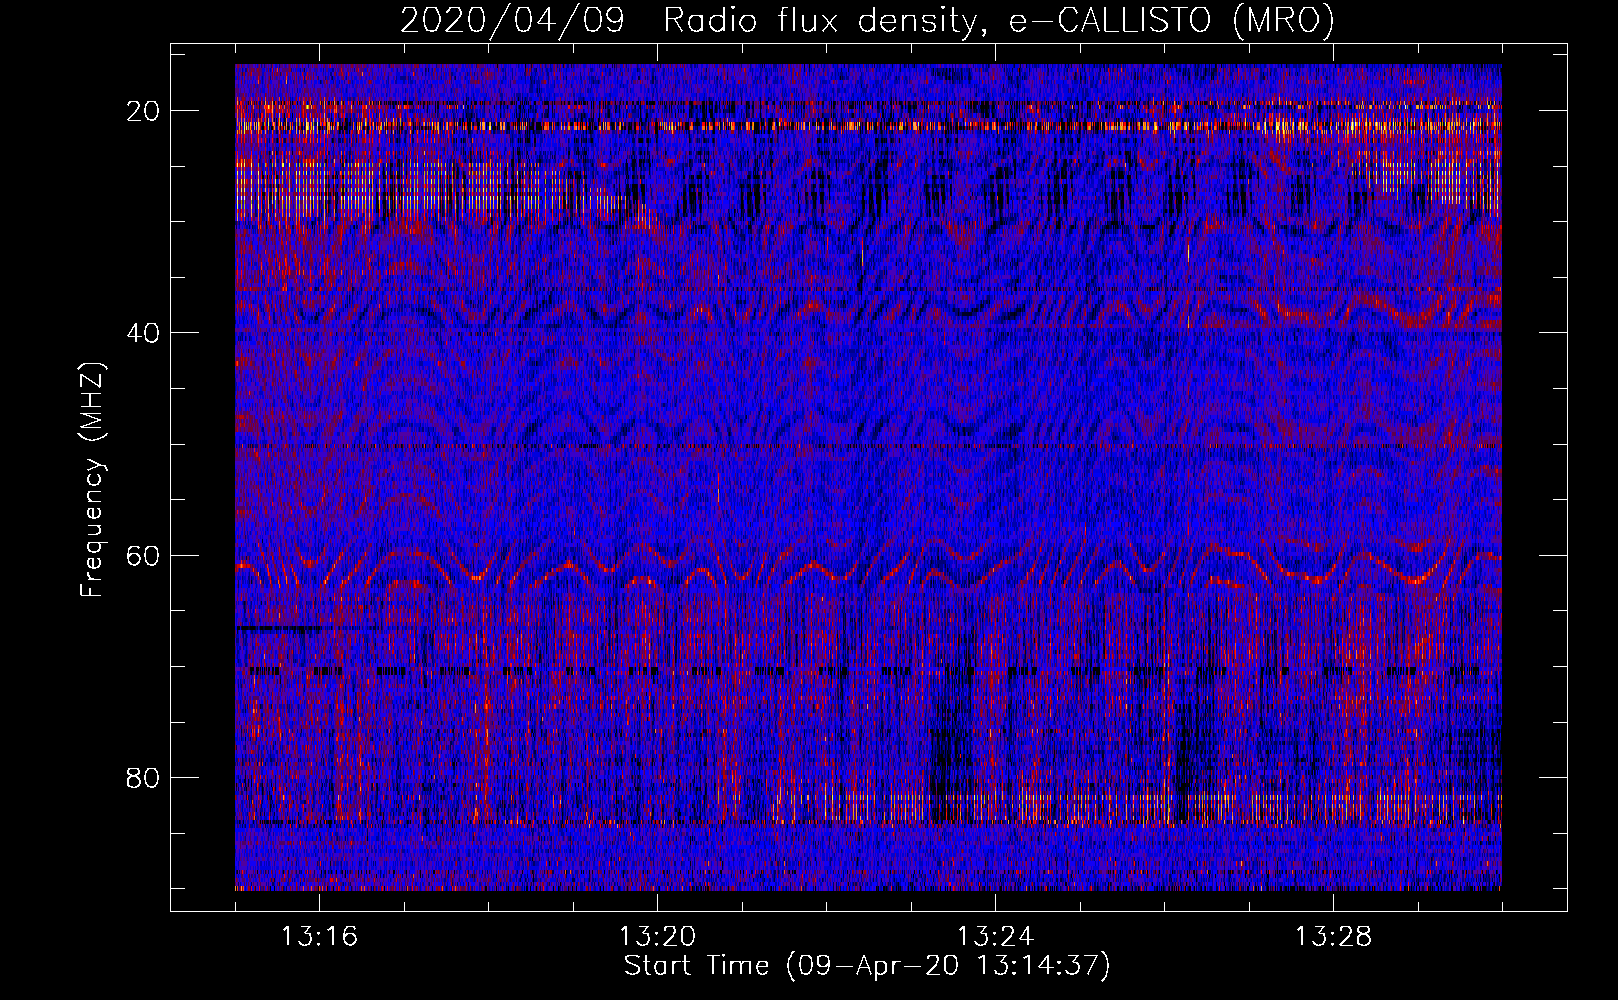Click the 60 frequency tick label
This screenshot has width=1618, height=1000.
144,555
